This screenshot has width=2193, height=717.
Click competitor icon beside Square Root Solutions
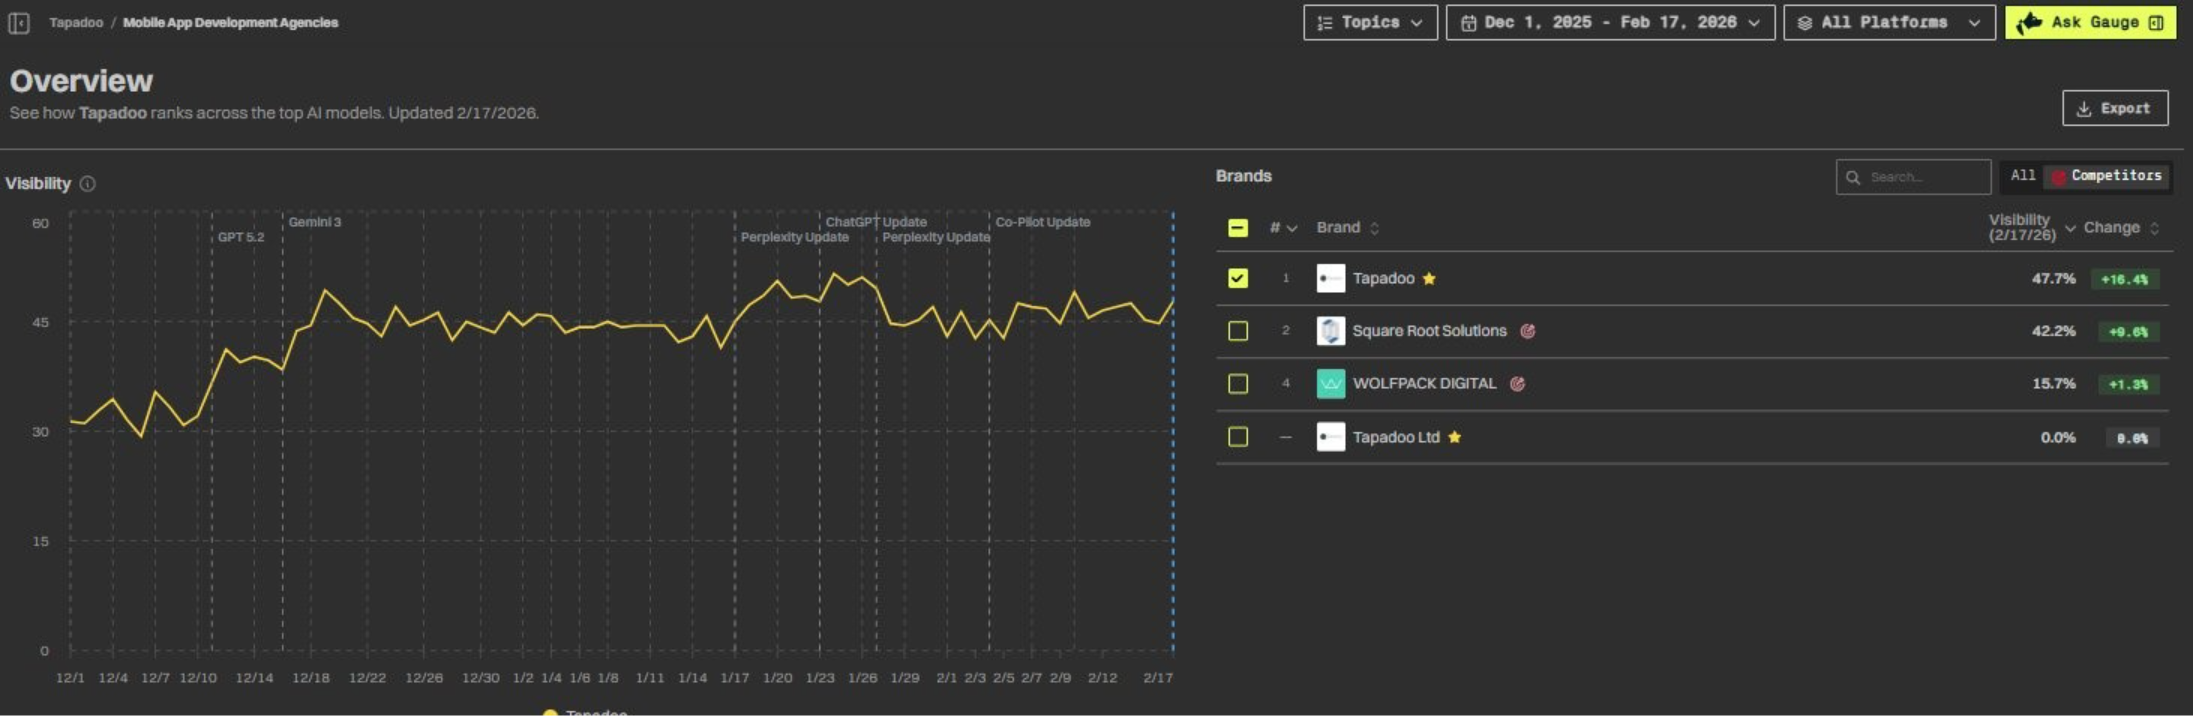click(x=1527, y=331)
